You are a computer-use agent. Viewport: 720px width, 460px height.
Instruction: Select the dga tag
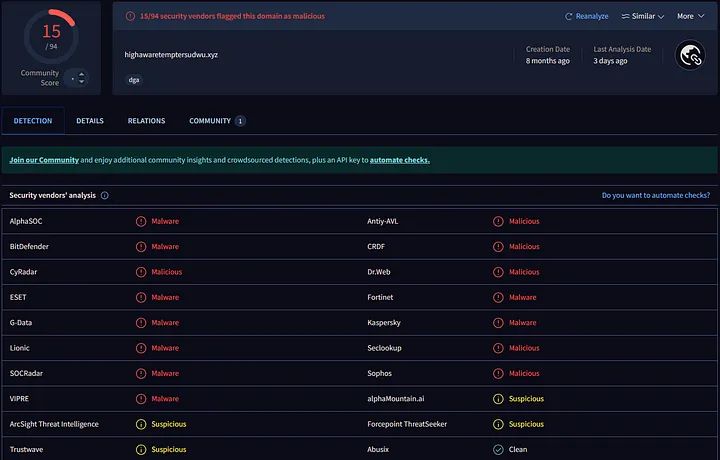pos(134,80)
